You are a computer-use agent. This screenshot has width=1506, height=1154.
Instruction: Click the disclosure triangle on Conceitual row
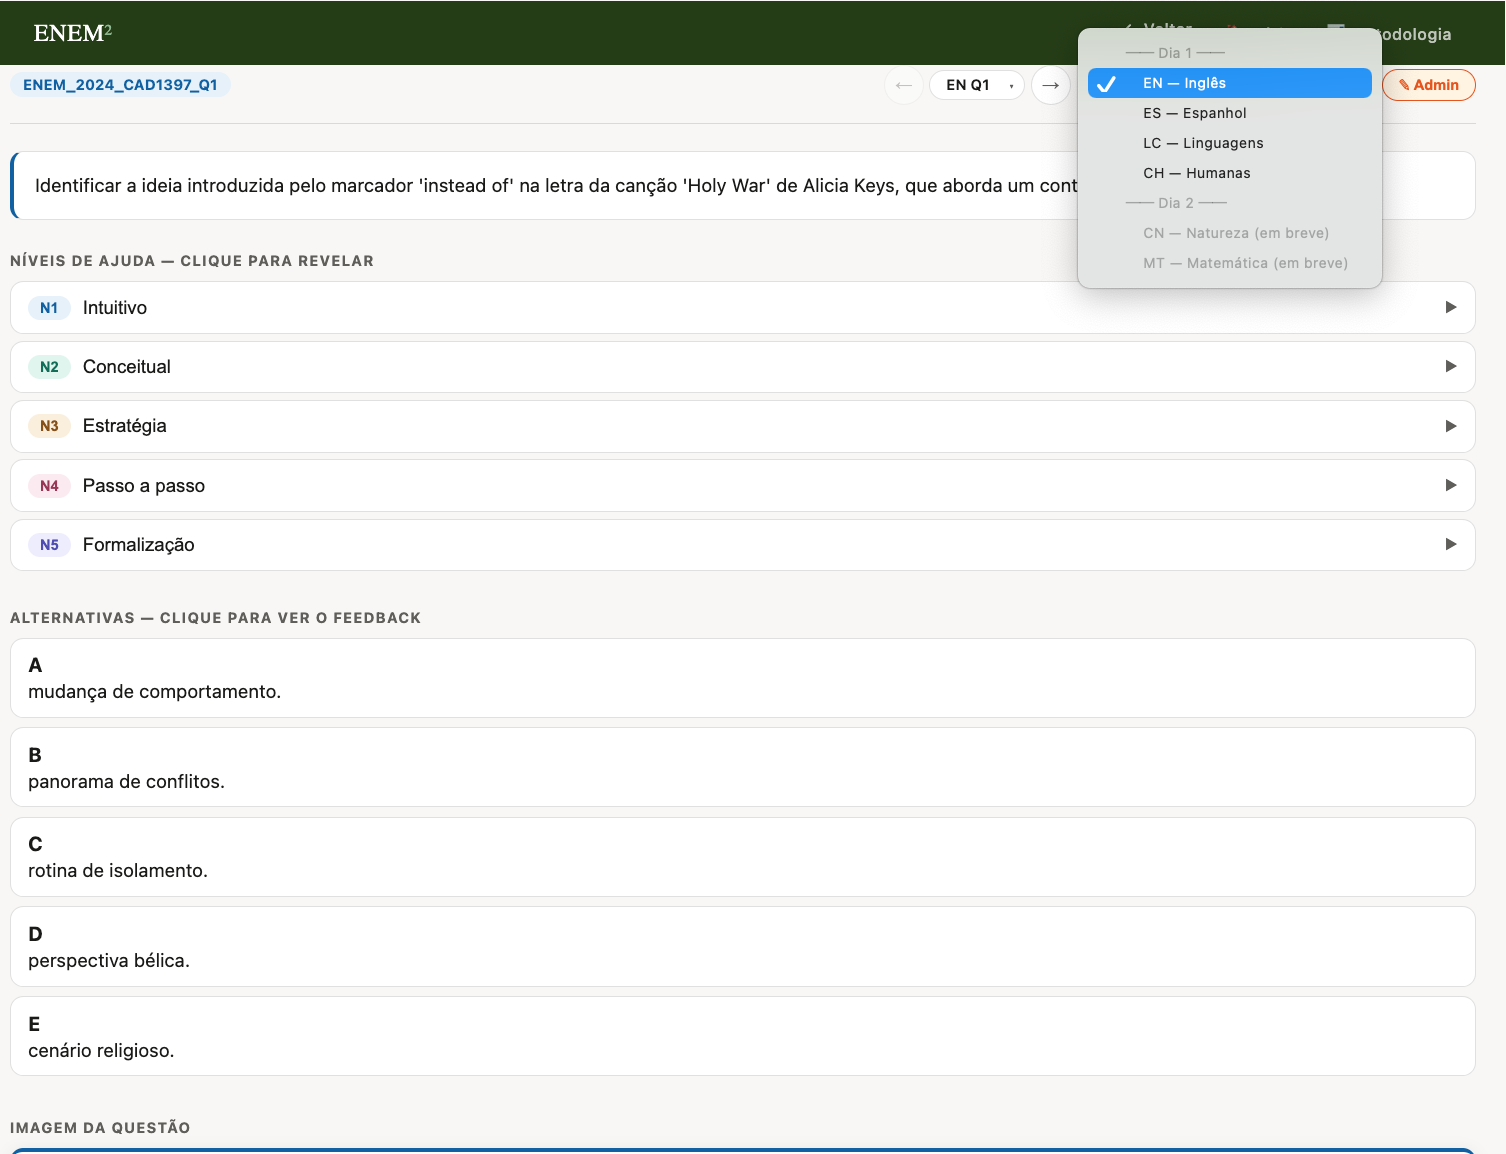(x=1450, y=366)
